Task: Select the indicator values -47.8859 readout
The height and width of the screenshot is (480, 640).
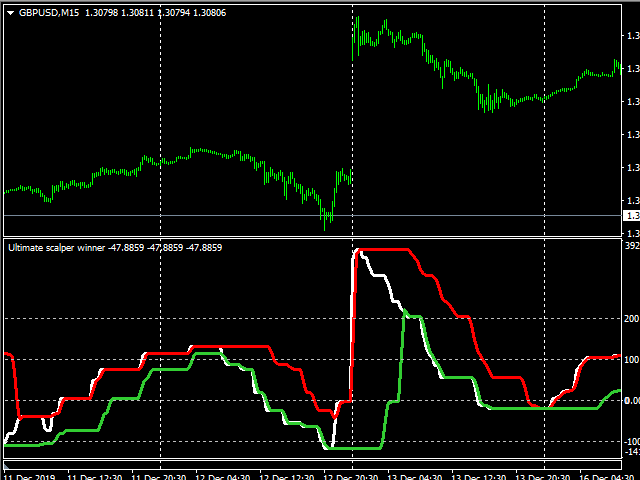Action: (x=165, y=248)
